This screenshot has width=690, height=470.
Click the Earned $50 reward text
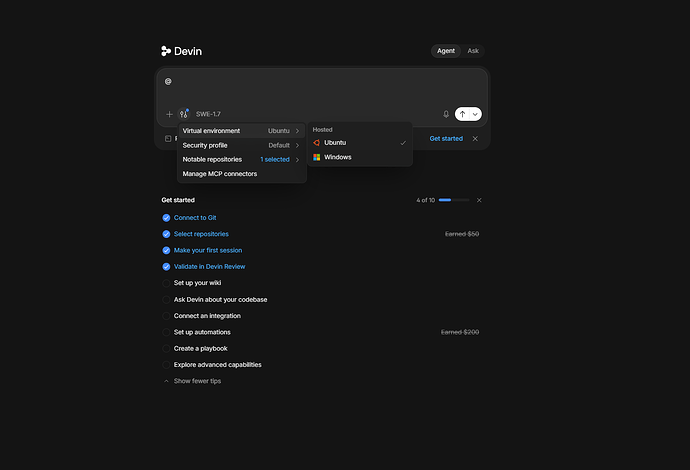[462, 234]
